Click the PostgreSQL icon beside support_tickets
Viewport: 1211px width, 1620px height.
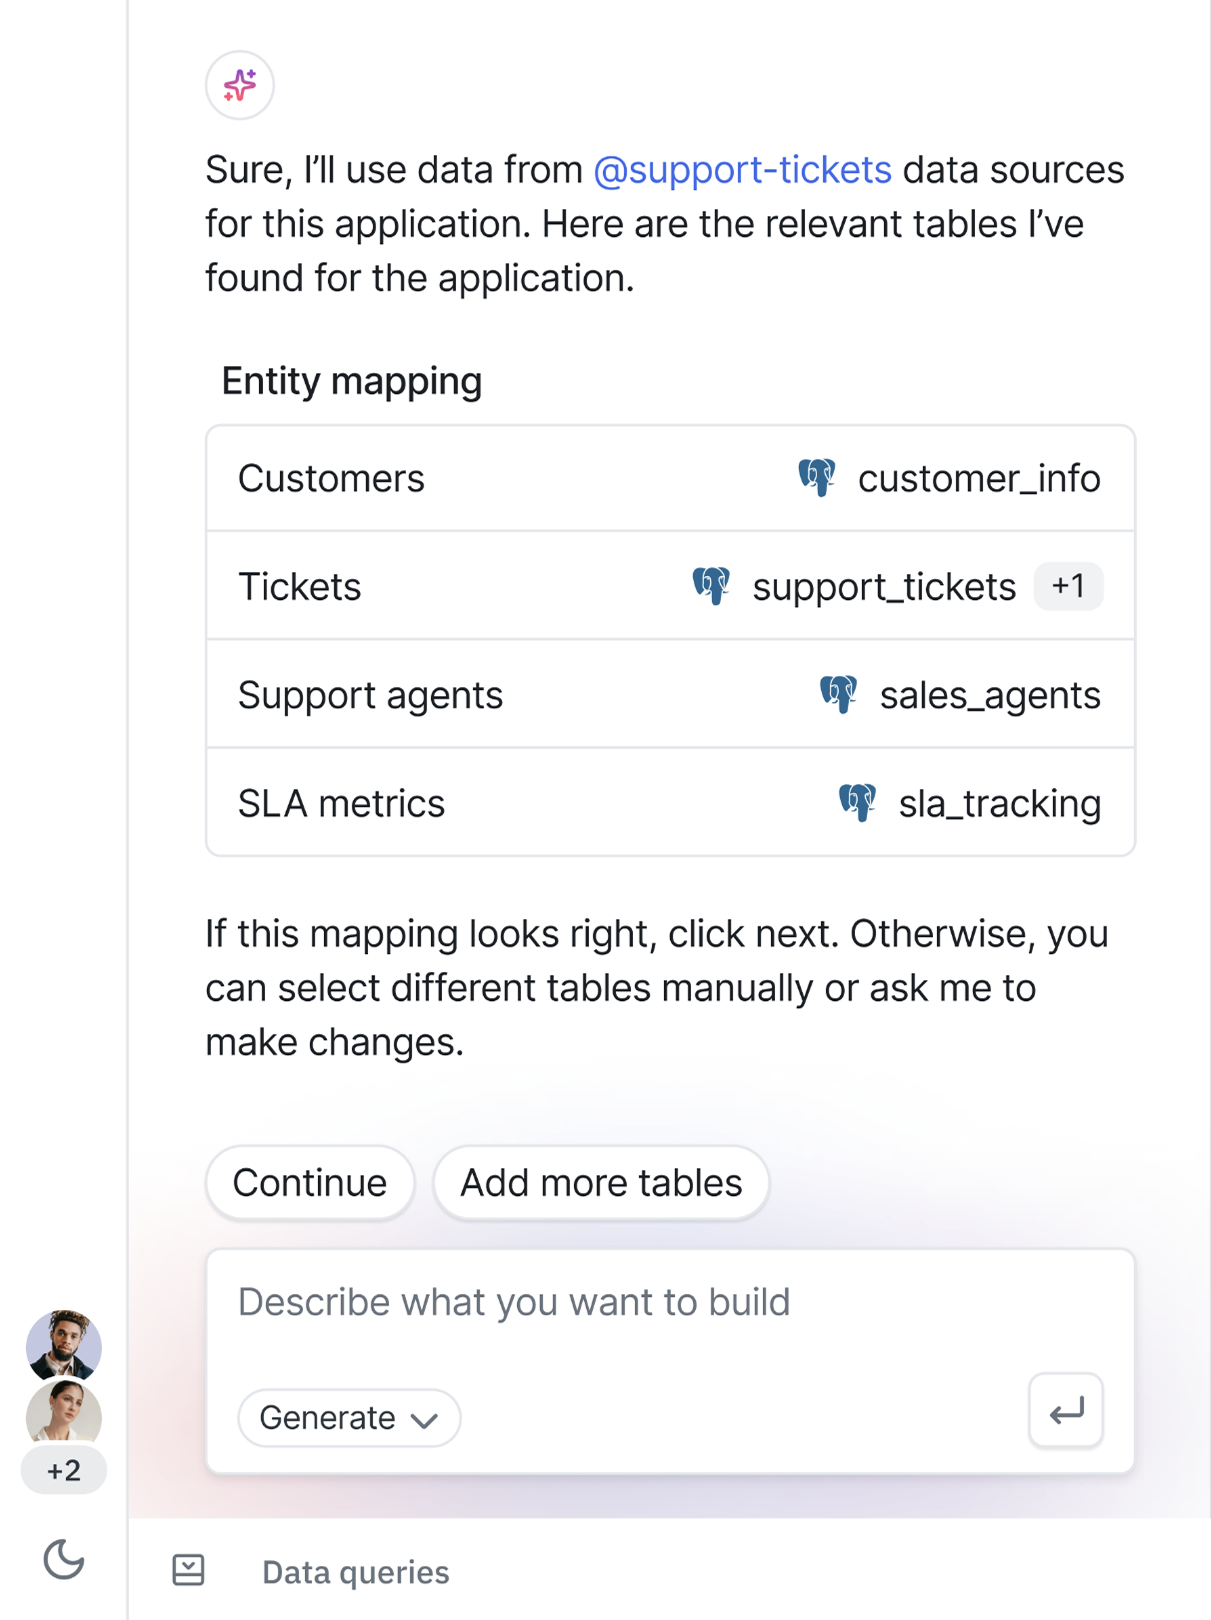tap(711, 586)
